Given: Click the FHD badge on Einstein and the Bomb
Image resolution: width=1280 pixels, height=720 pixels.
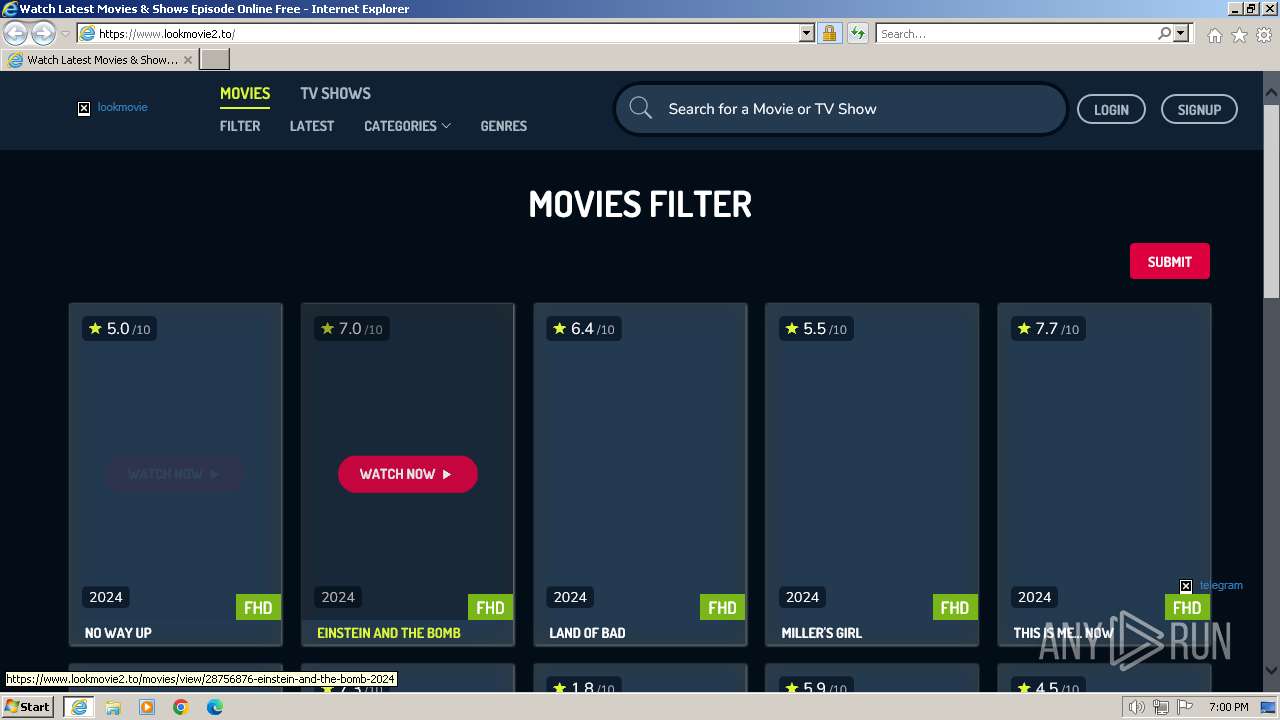Looking at the screenshot, I should tap(490, 607).
